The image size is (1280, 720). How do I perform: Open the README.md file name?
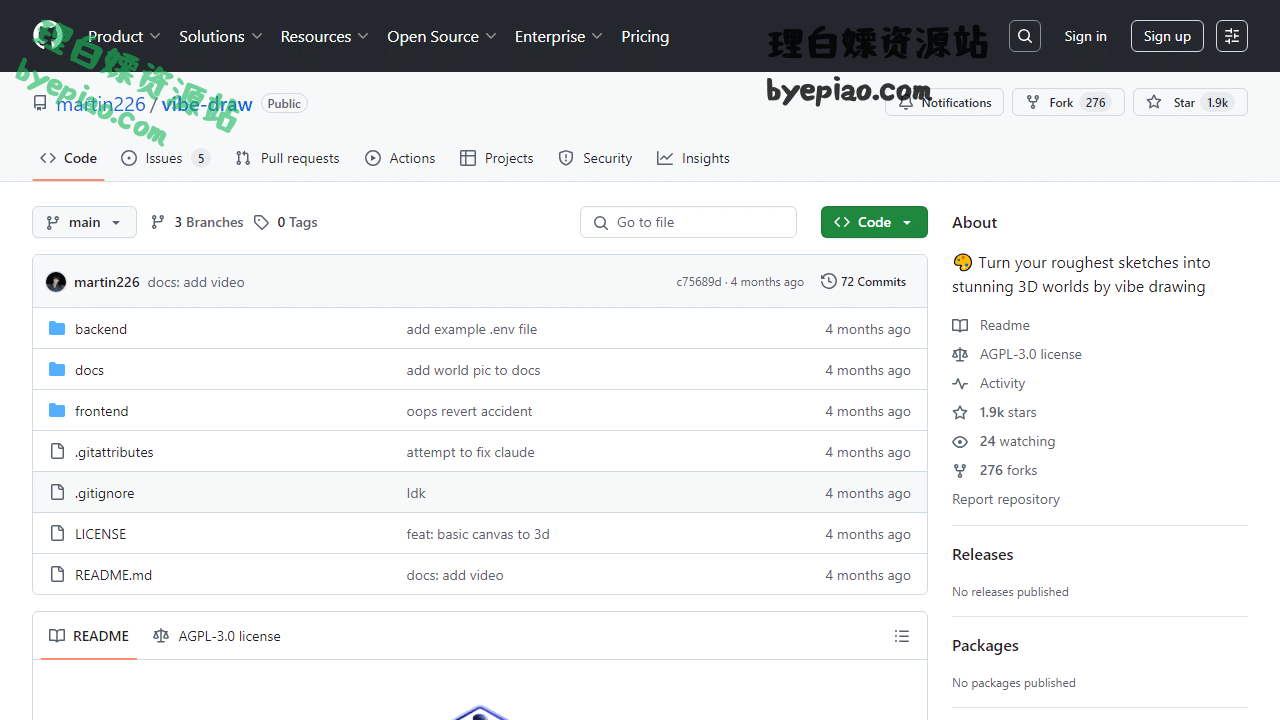114,575
